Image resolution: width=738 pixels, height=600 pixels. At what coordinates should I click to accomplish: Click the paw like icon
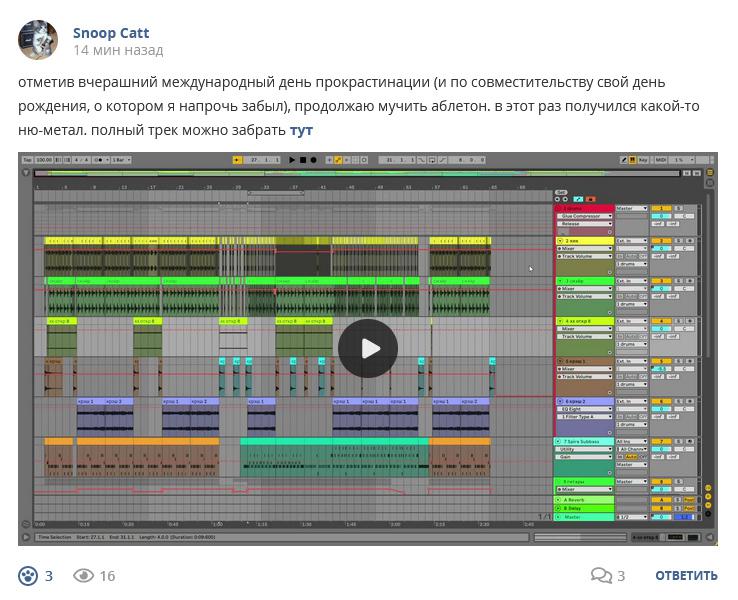pos(28,576)
